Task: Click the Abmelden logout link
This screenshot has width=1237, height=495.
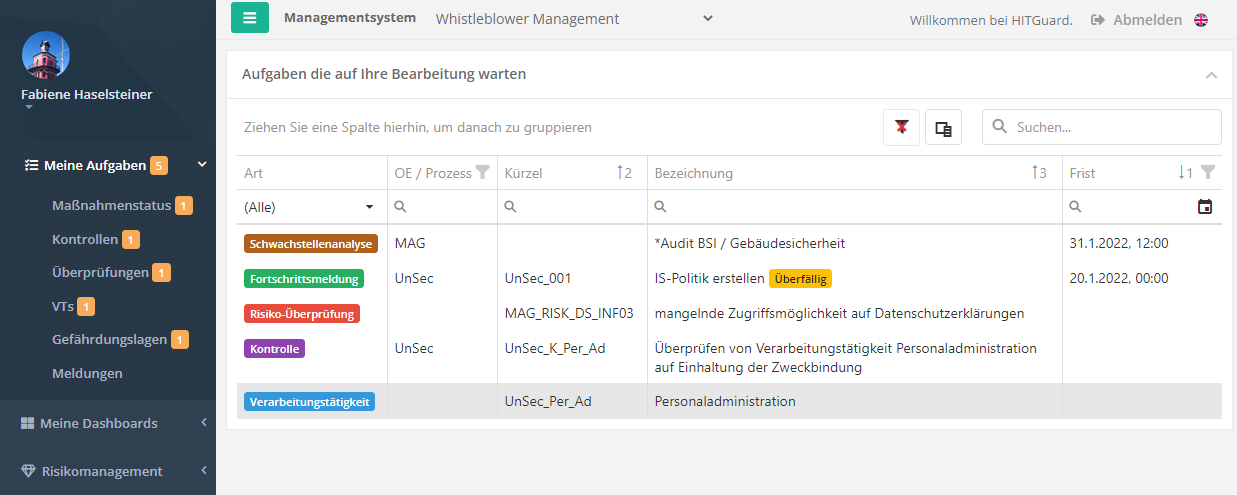Action: (x=1136, y=20)
